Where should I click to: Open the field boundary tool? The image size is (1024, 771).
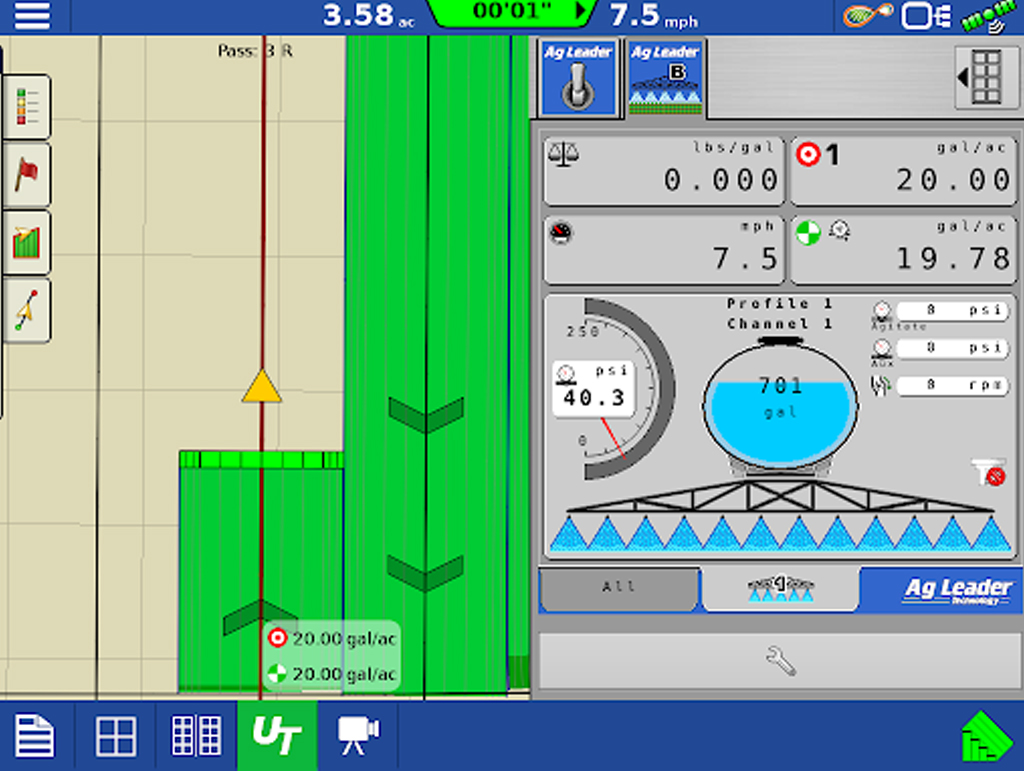pyautogui.click(x=26, y=243)
